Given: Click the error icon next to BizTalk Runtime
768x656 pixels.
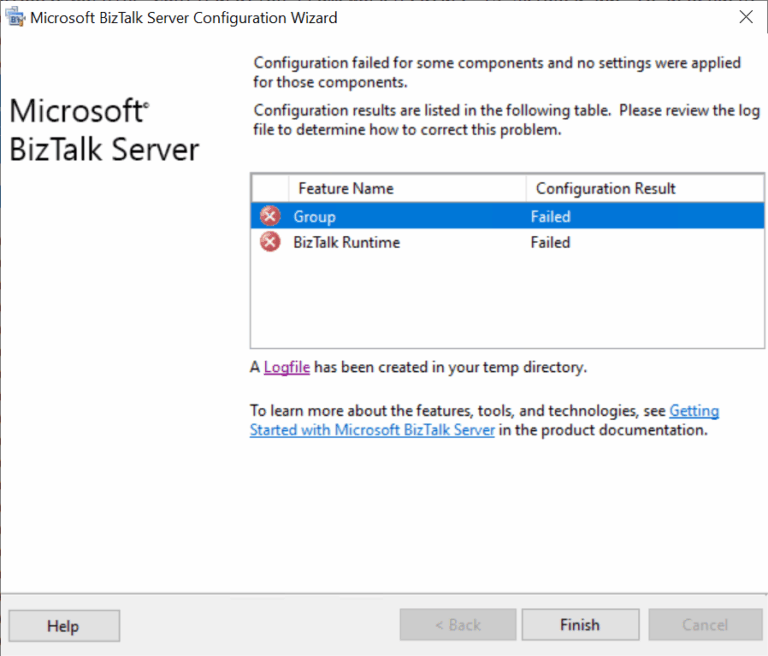Looking at the screenshot, I should click(x=270, y=242).
